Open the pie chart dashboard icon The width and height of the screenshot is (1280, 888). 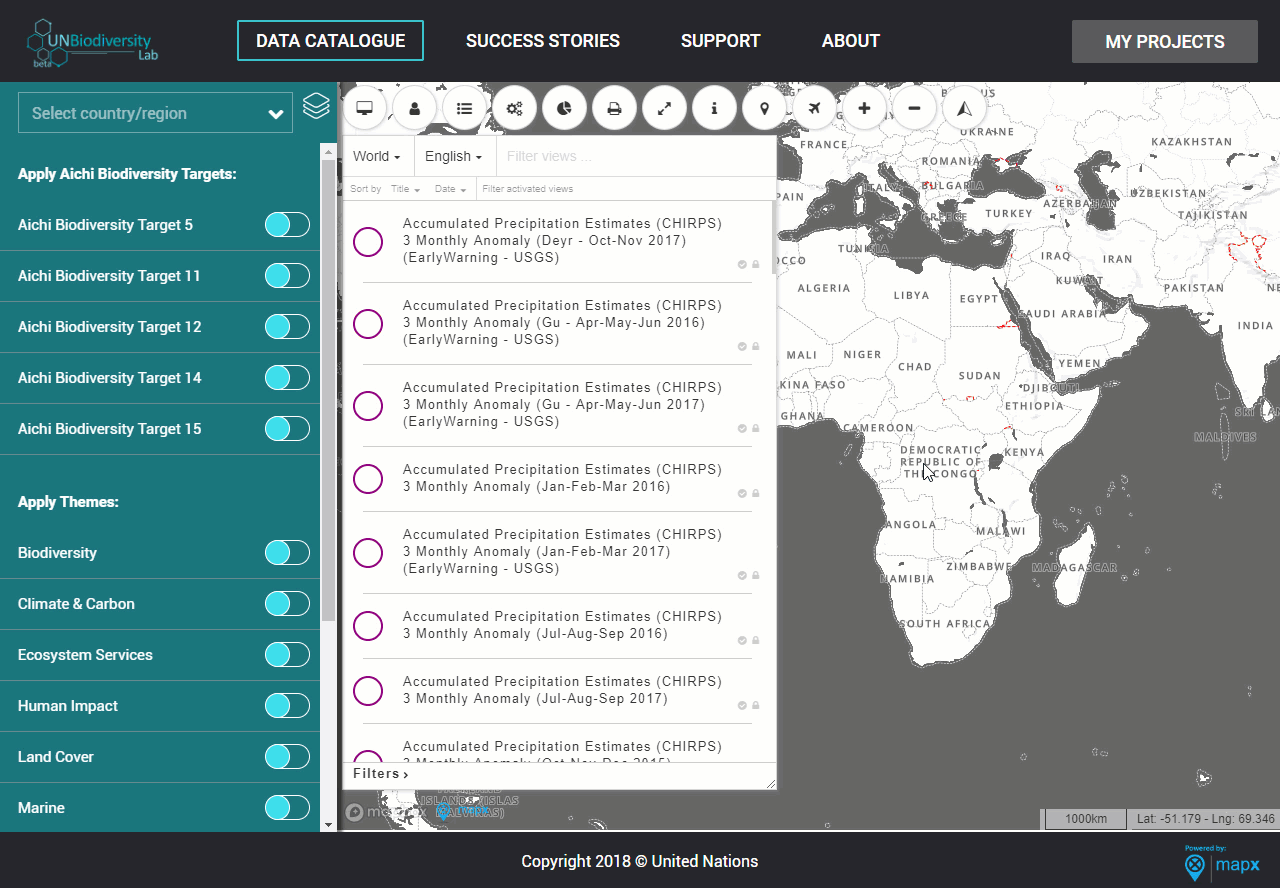click(x=565, y=108)
